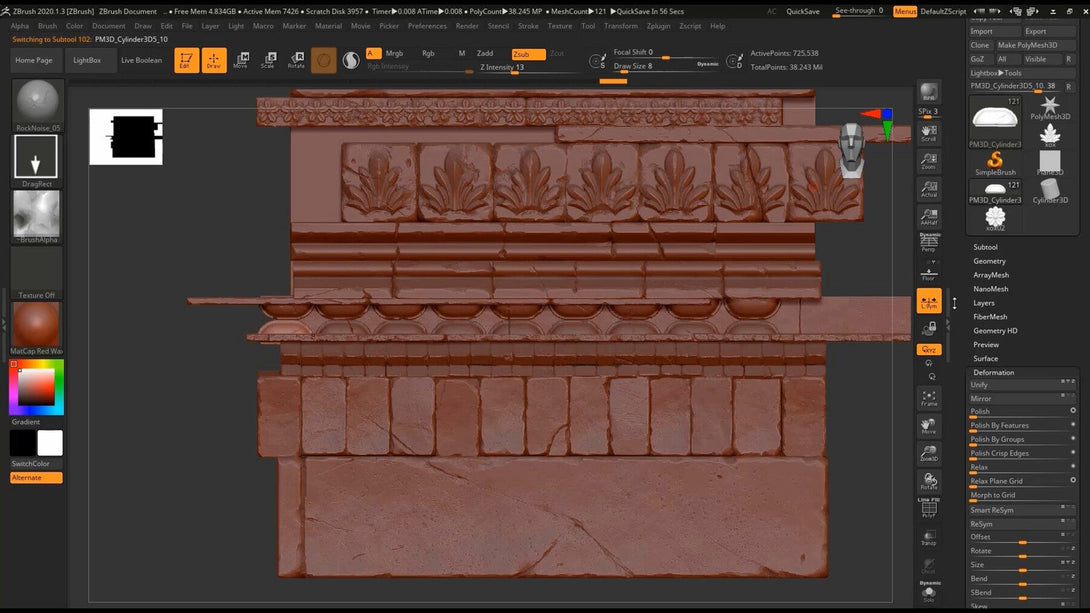The image size is (1090, 613).
Task: Select the Move gizmo icon in top toolbar
Action: pyautogui.click(x=241, y=60)
